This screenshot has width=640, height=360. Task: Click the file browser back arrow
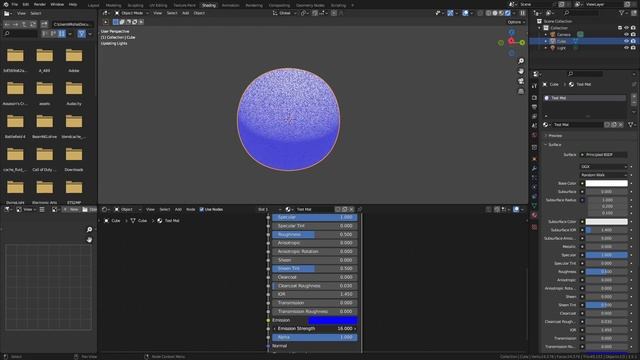click(7, 24)
